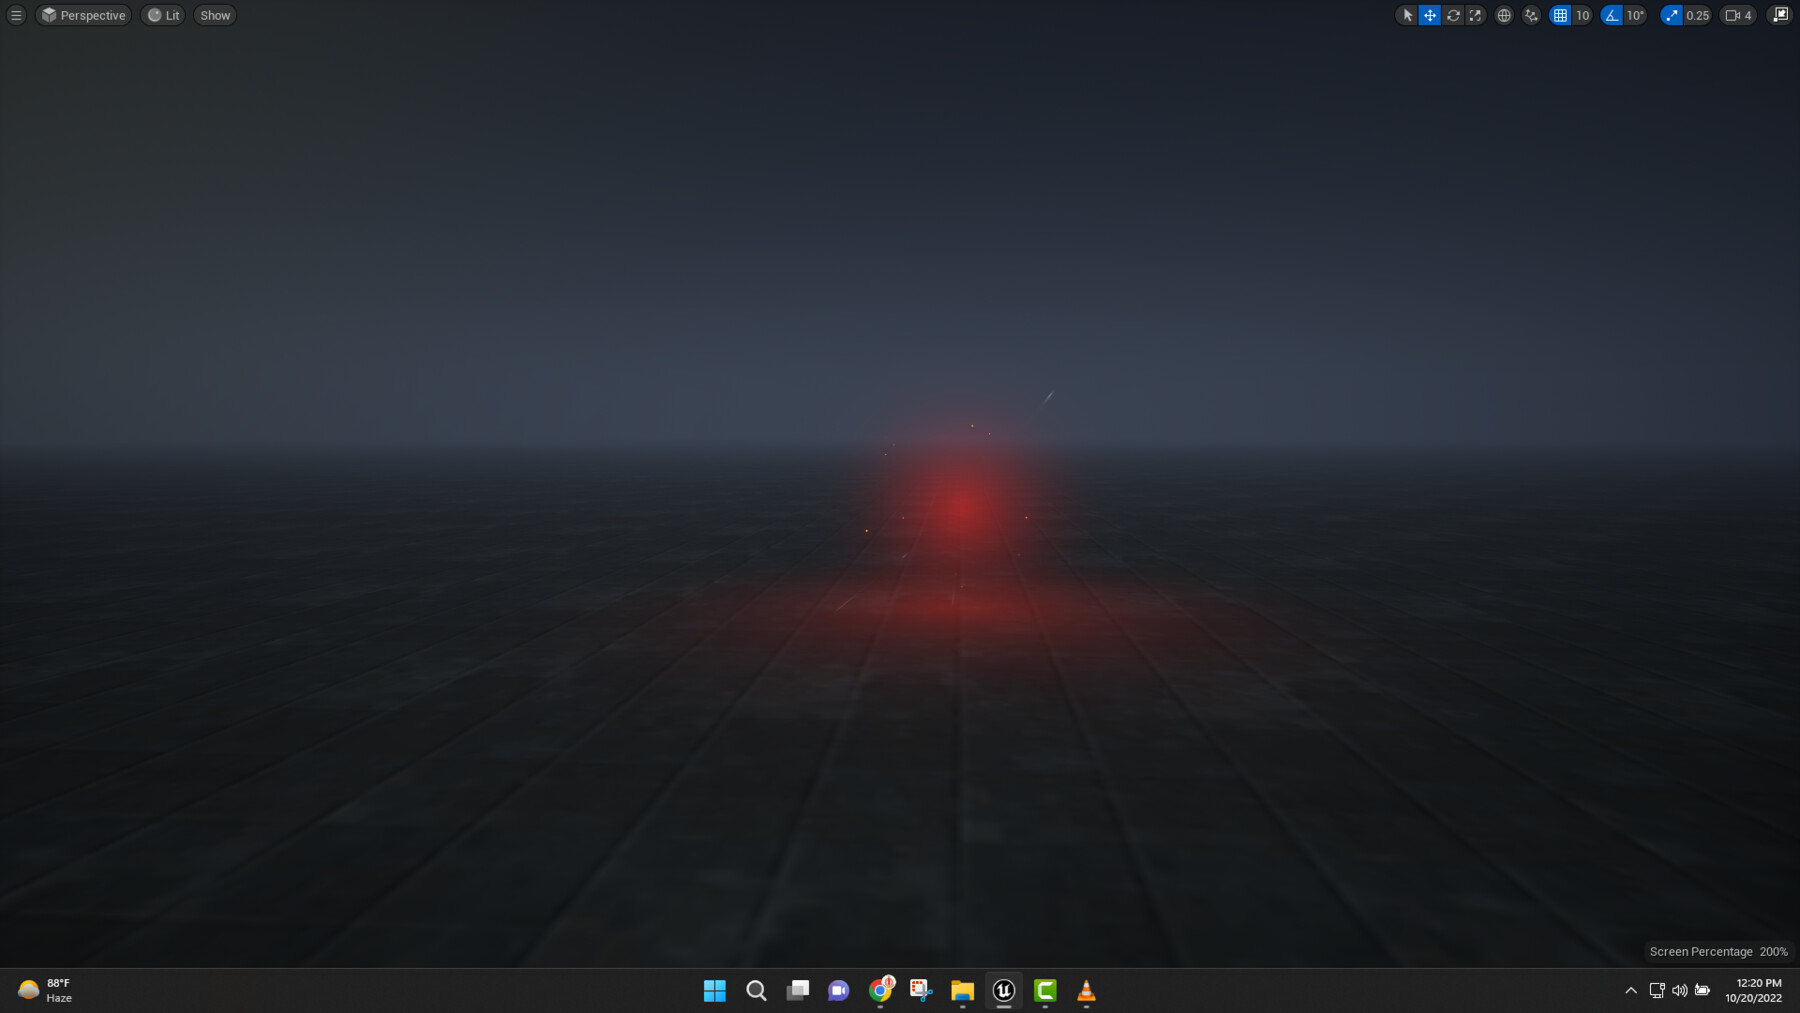The image size is (1800, 1013).
Task: Open the Lit view mode dropdown
Action: (x=163, y=15)
